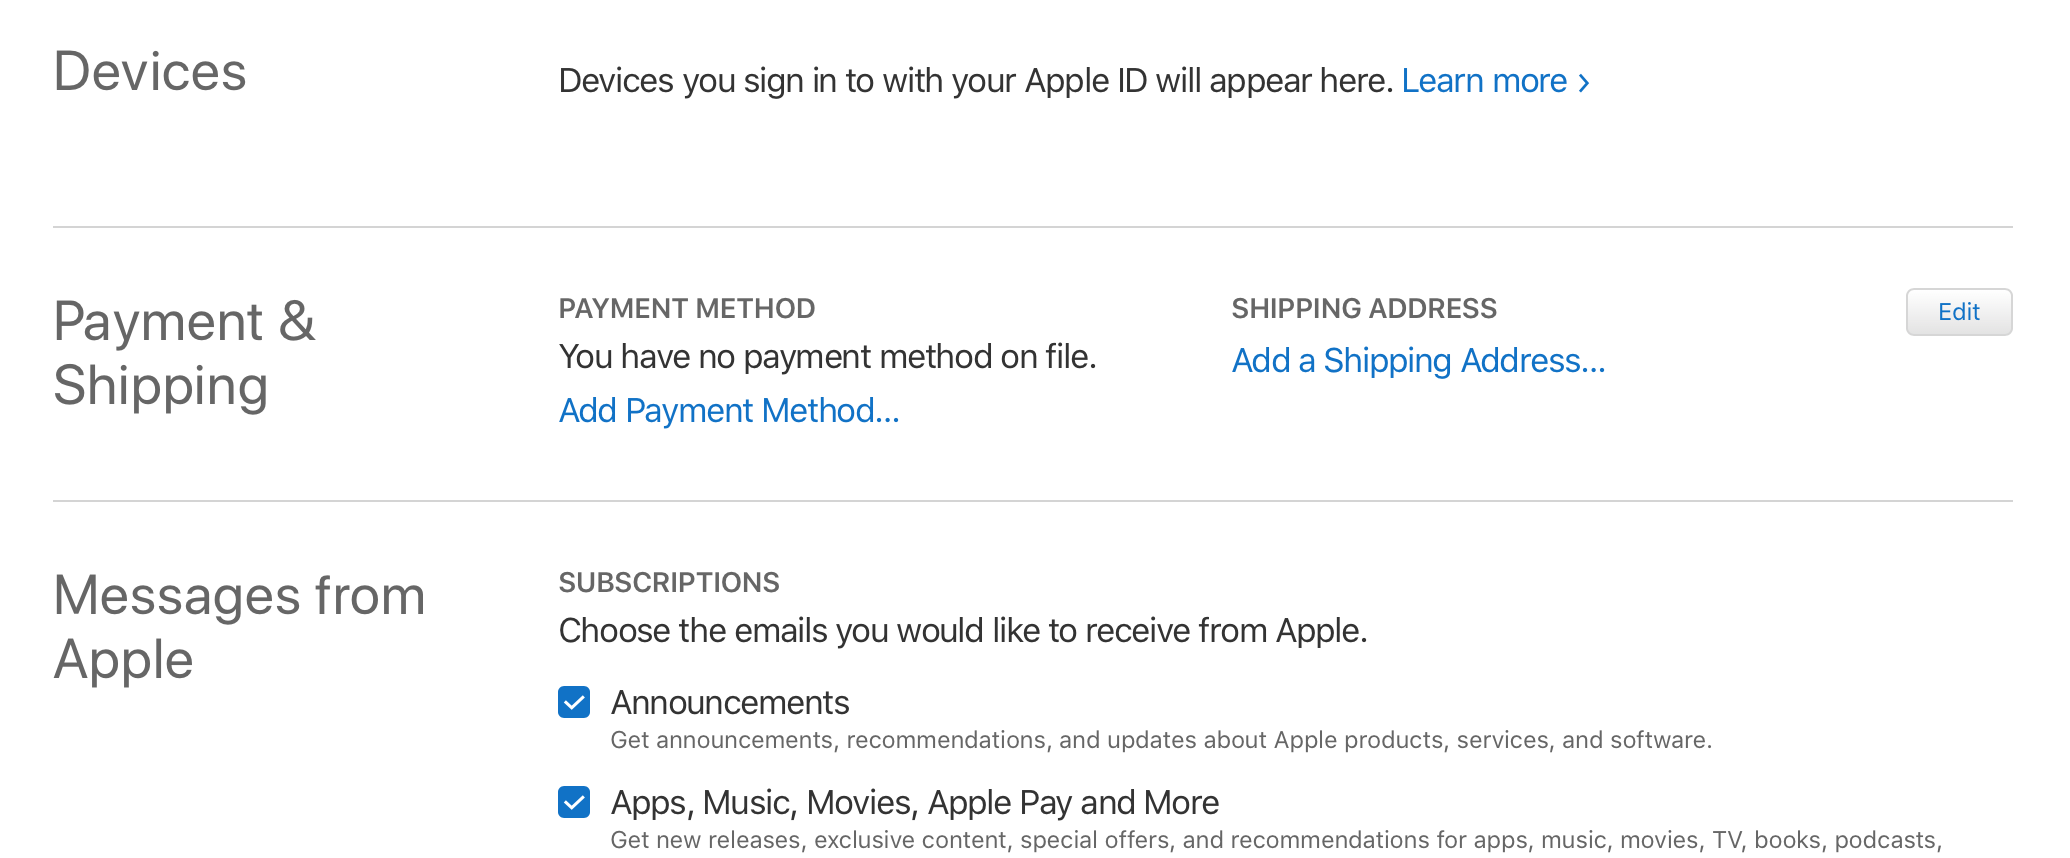
Task: Open the Learn more link about devices
Action: click(1495, 81)
